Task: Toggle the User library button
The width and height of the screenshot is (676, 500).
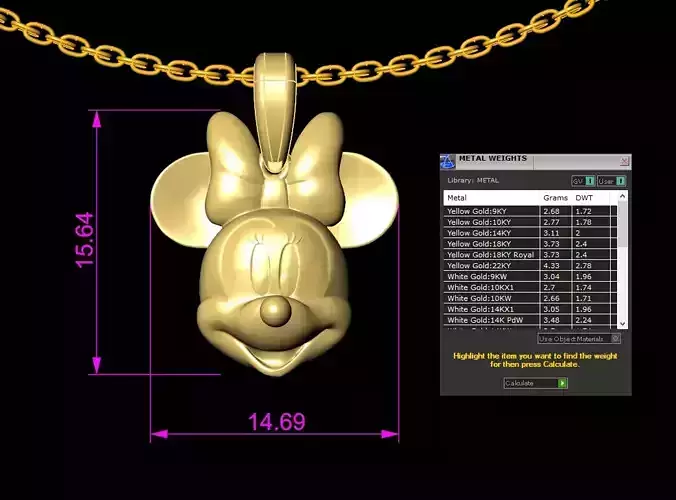Action: [x=611, y=181]
